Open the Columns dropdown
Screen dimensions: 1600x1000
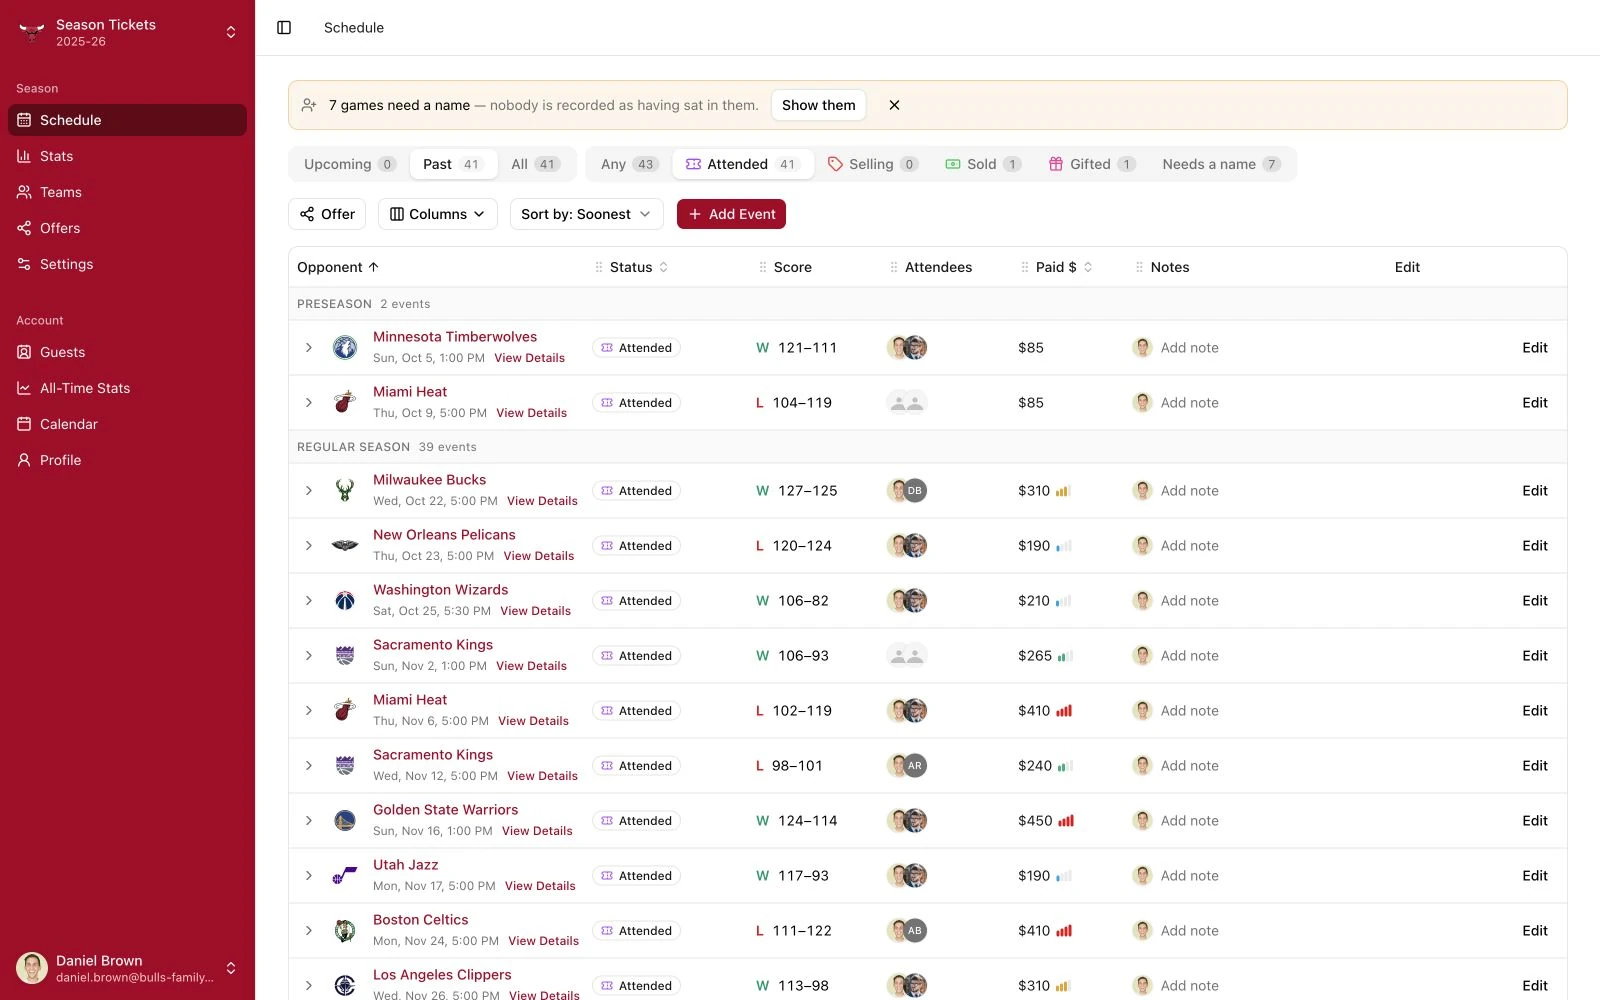[438, 214]
